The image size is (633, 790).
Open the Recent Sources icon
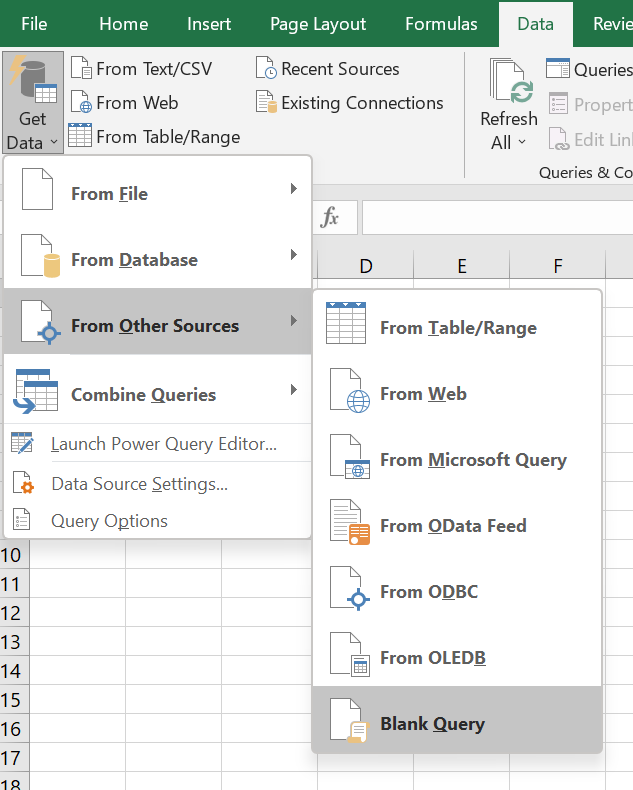(266, 69)
